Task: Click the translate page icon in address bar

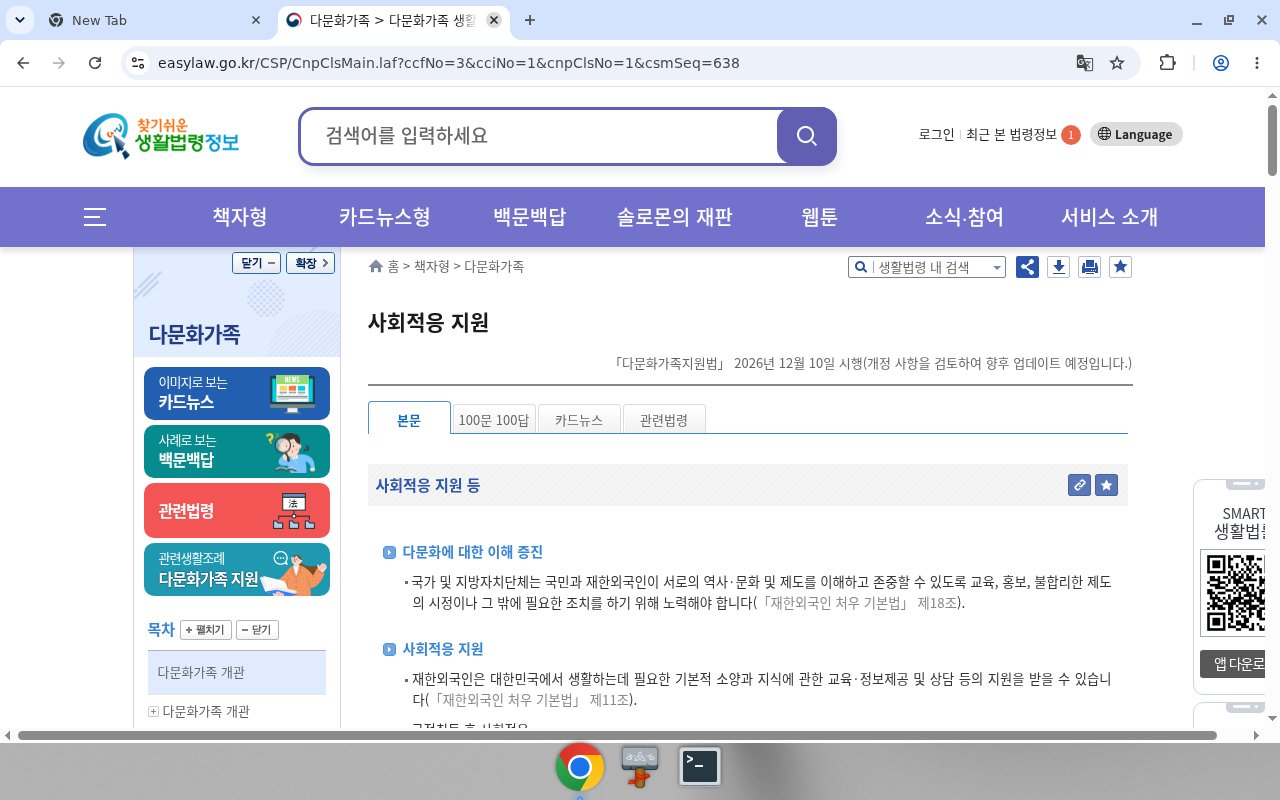Action: (x=1084, y=63)
